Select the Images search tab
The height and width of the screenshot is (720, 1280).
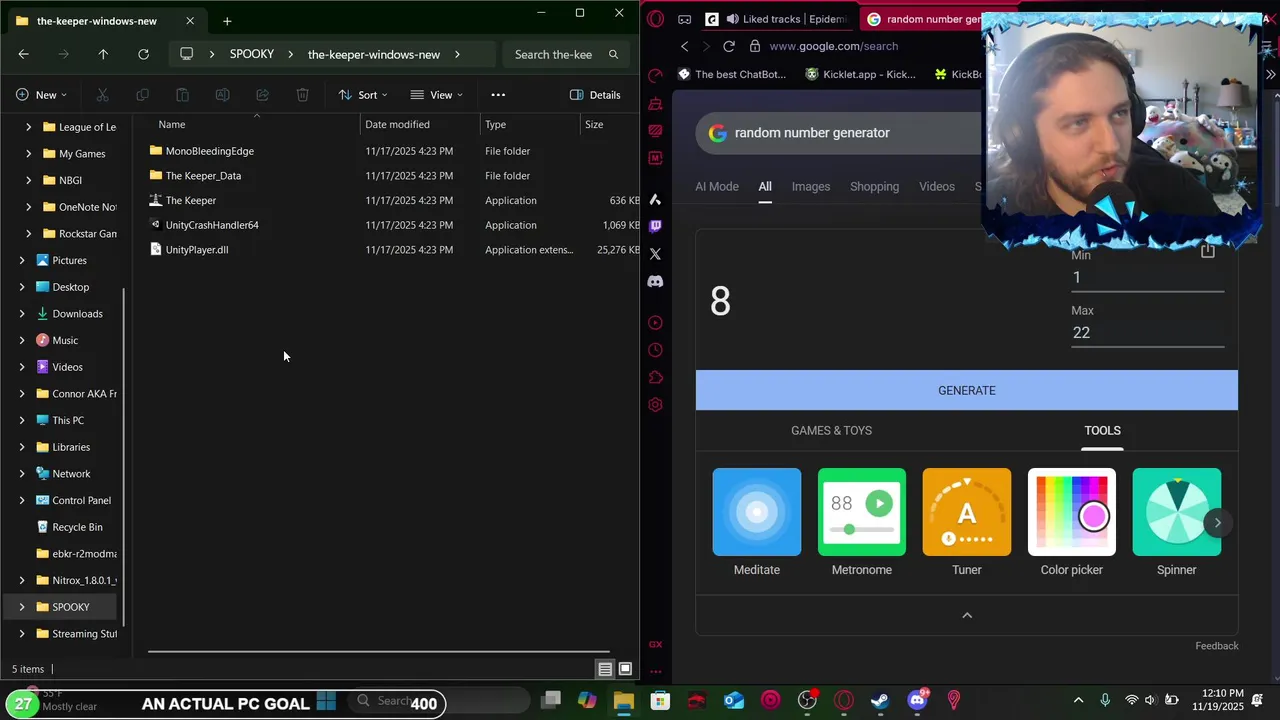(811, 187)
